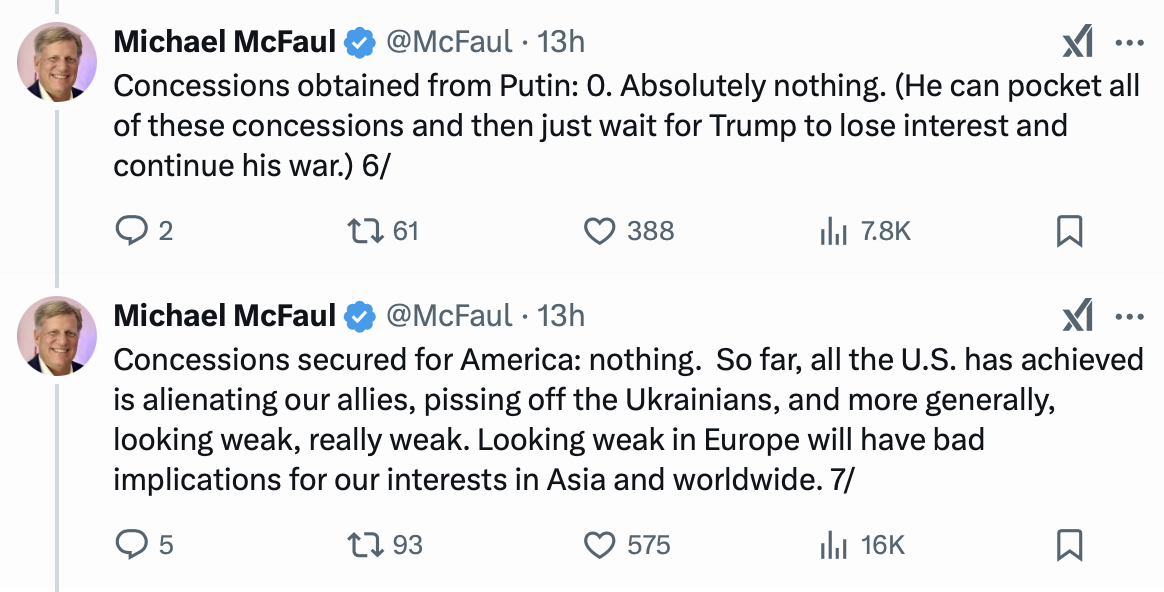This screenshot has width=1164, height=592.
Task: Like the tweet with 575 likes
Action: pos(599,545)
